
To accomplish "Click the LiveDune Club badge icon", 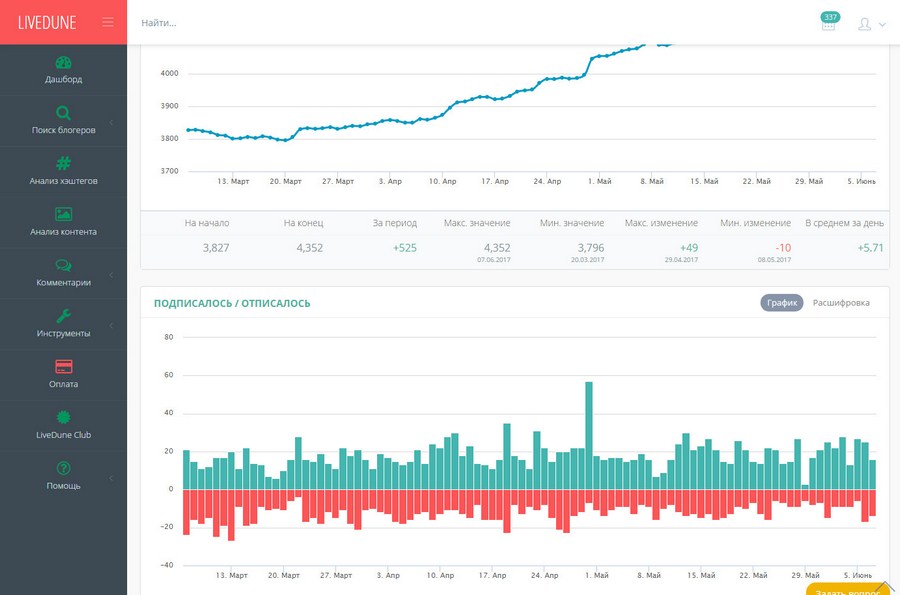I will (63, 417).
